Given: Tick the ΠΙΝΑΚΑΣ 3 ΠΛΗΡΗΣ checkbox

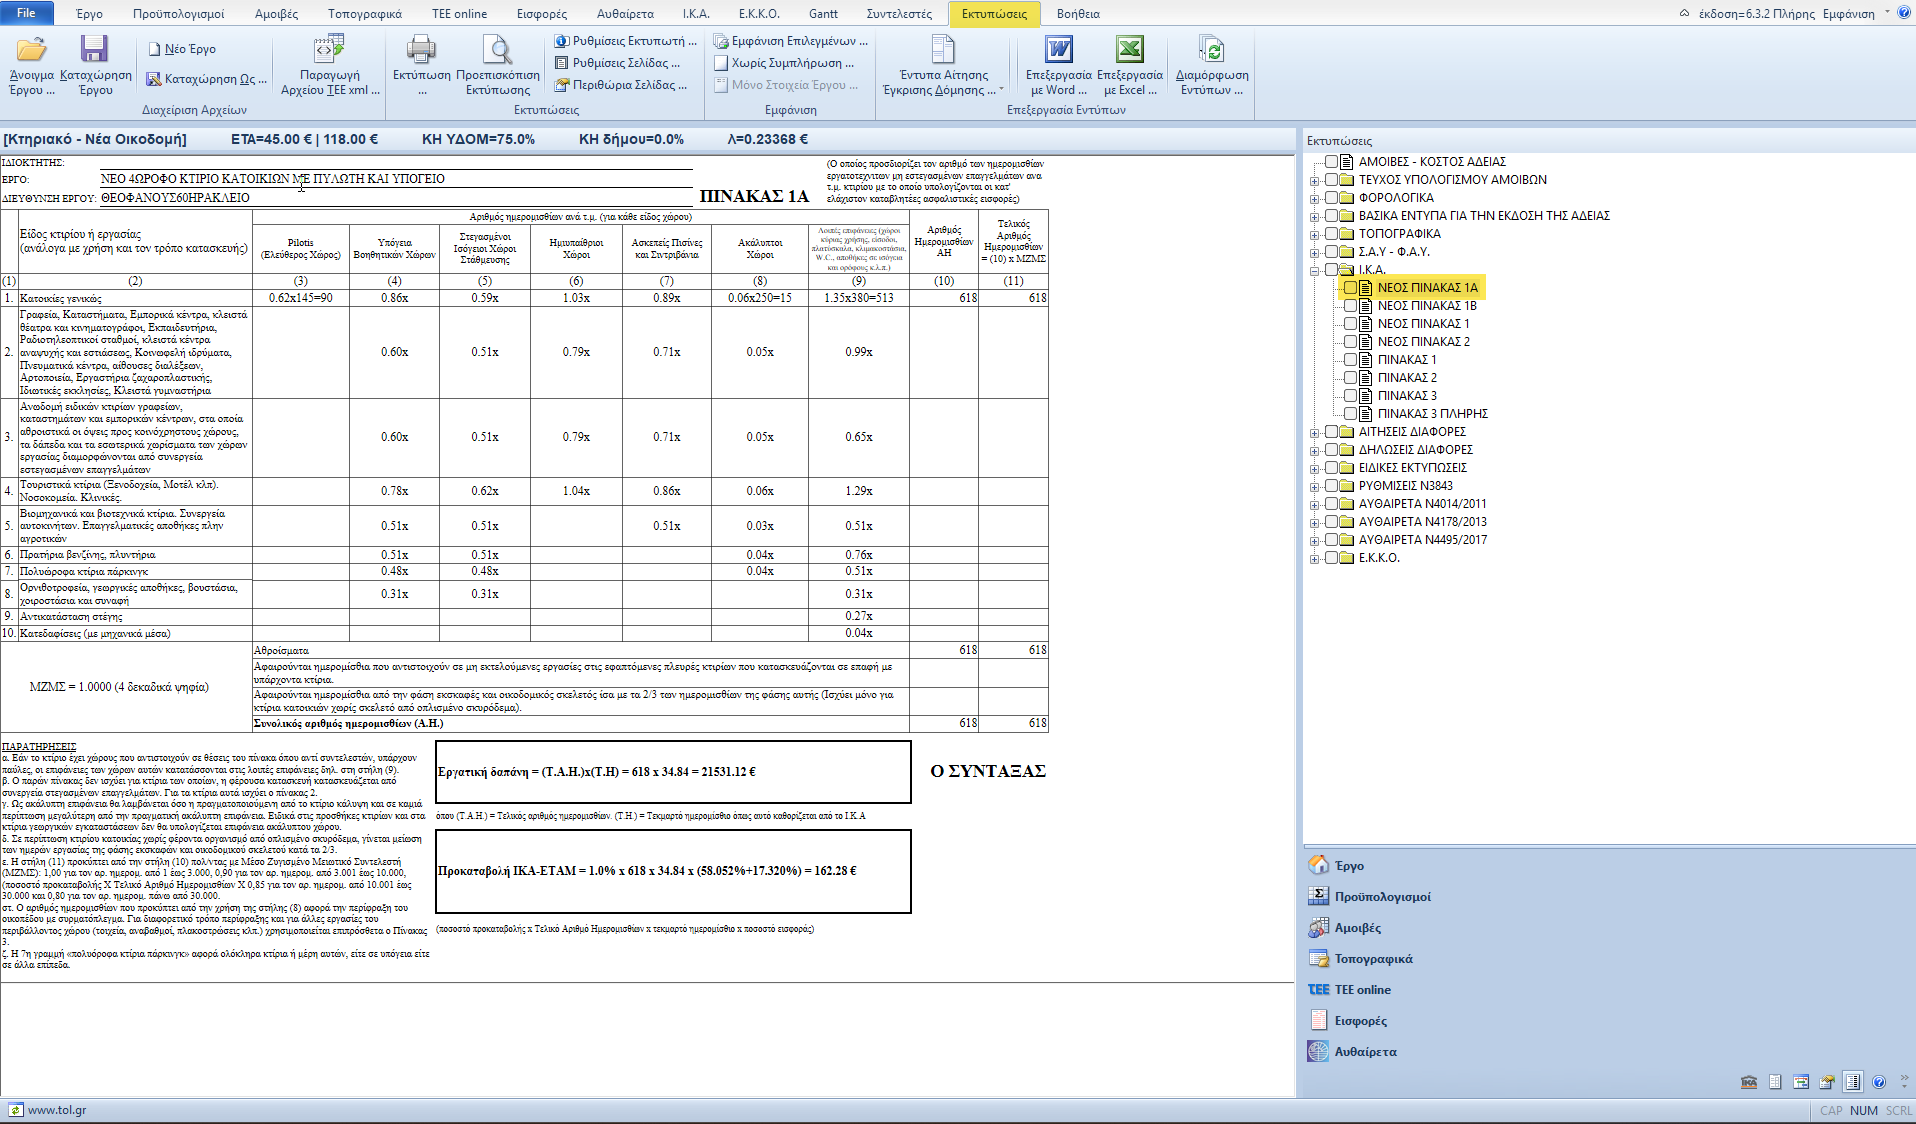Looking at the screenshot, I should 1350,414.
